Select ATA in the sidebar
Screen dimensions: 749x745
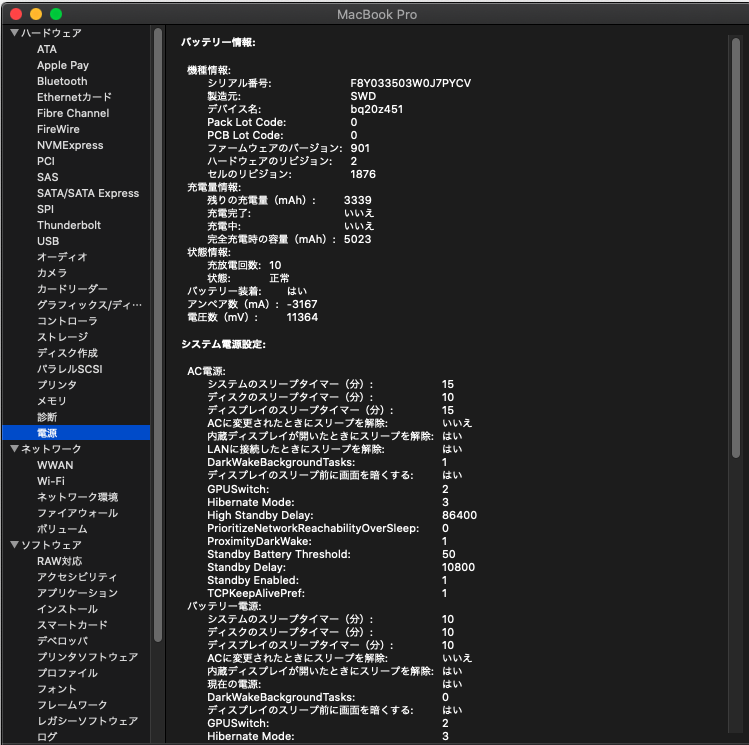point(47,49)
